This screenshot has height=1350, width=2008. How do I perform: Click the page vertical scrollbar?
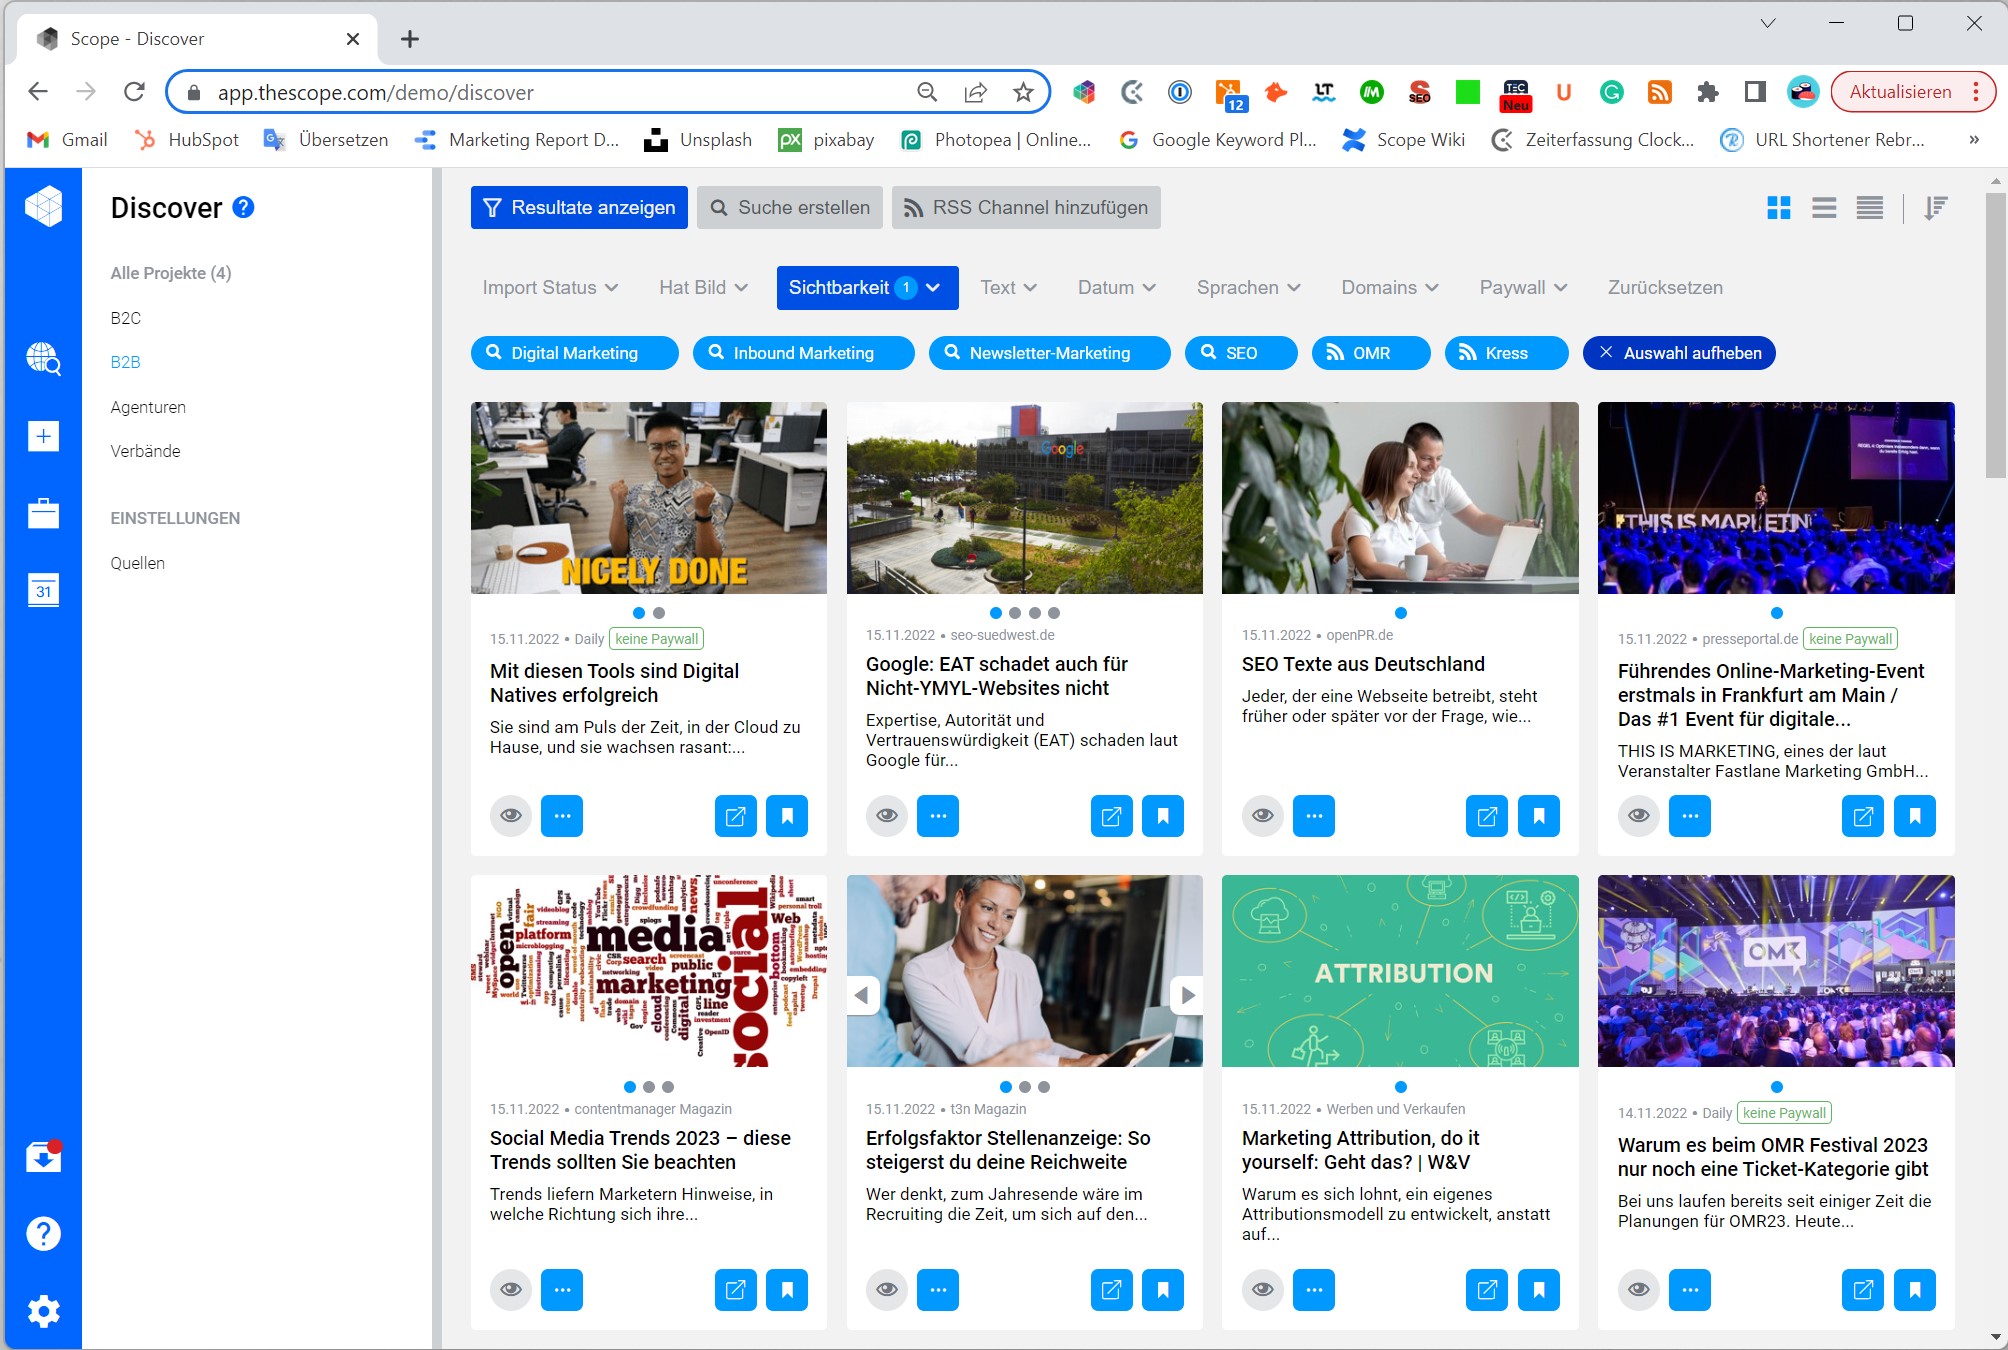(x=1995, y=335)
